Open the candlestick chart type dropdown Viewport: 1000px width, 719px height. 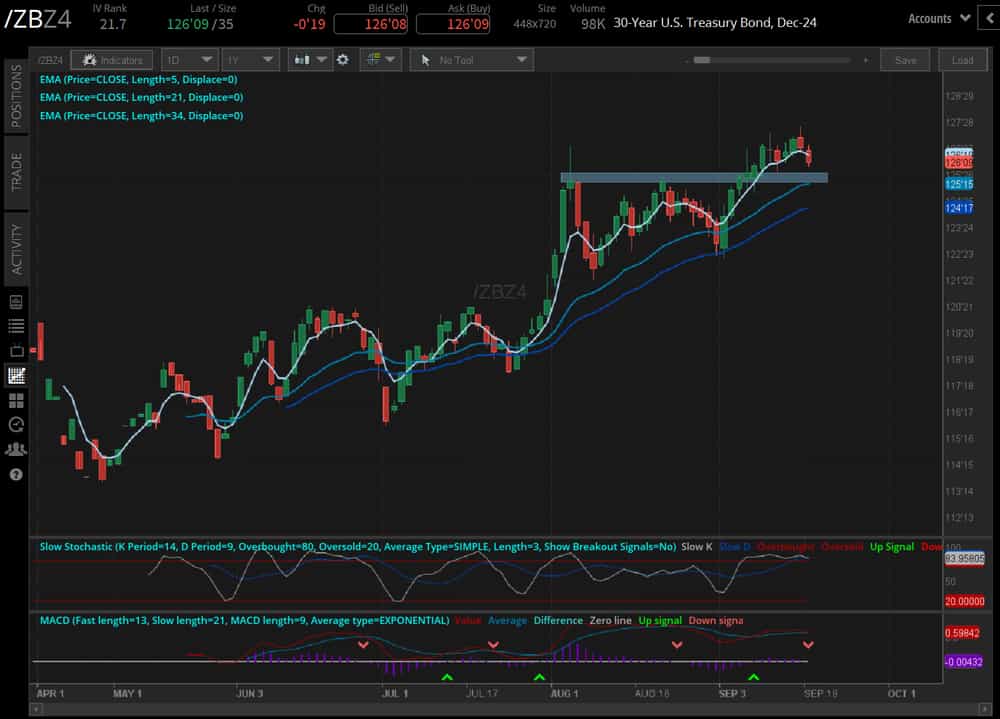point(309,60)
